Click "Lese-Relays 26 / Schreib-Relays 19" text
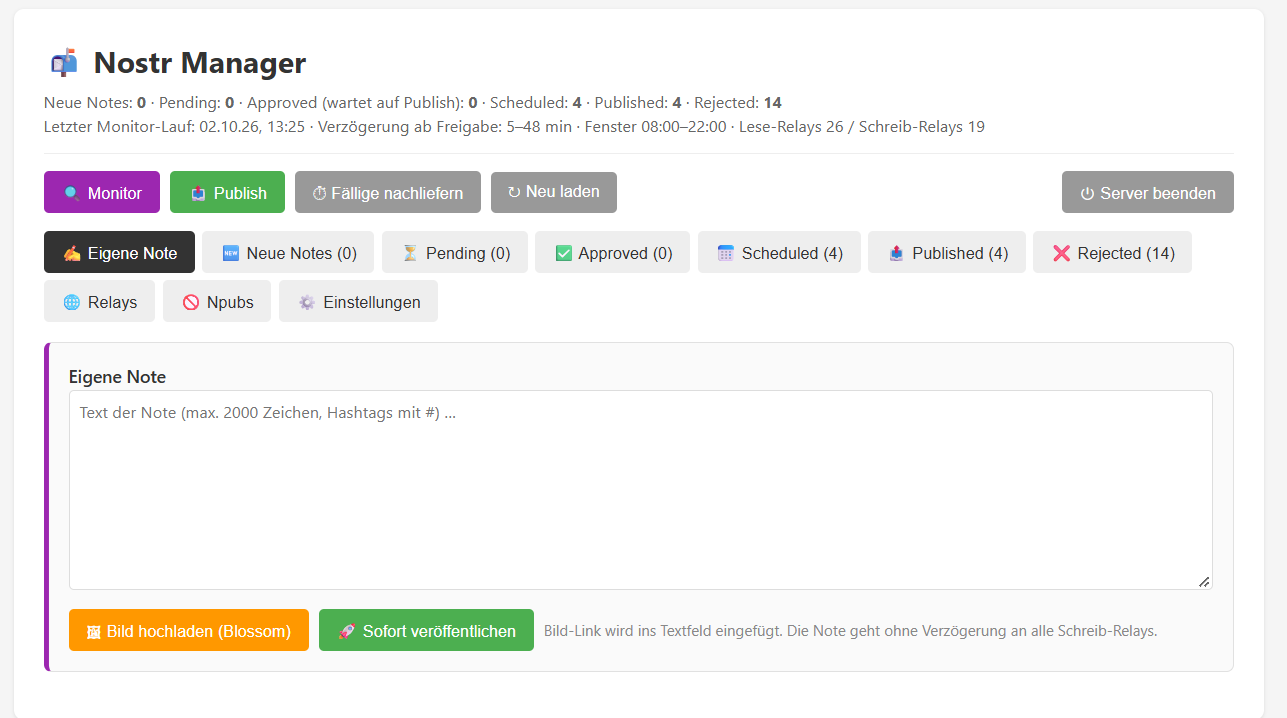Viewport: 1287px width, 718px height. 862,127
